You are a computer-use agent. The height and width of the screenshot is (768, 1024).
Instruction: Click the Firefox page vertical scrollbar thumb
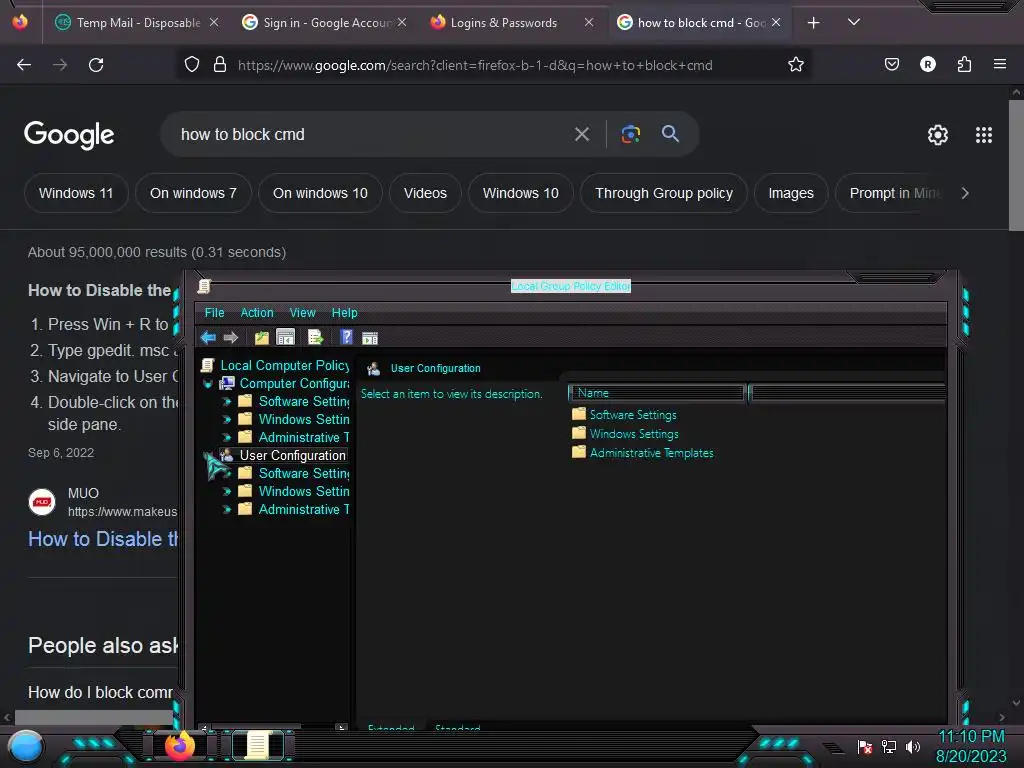click(x=1016, y=165)
